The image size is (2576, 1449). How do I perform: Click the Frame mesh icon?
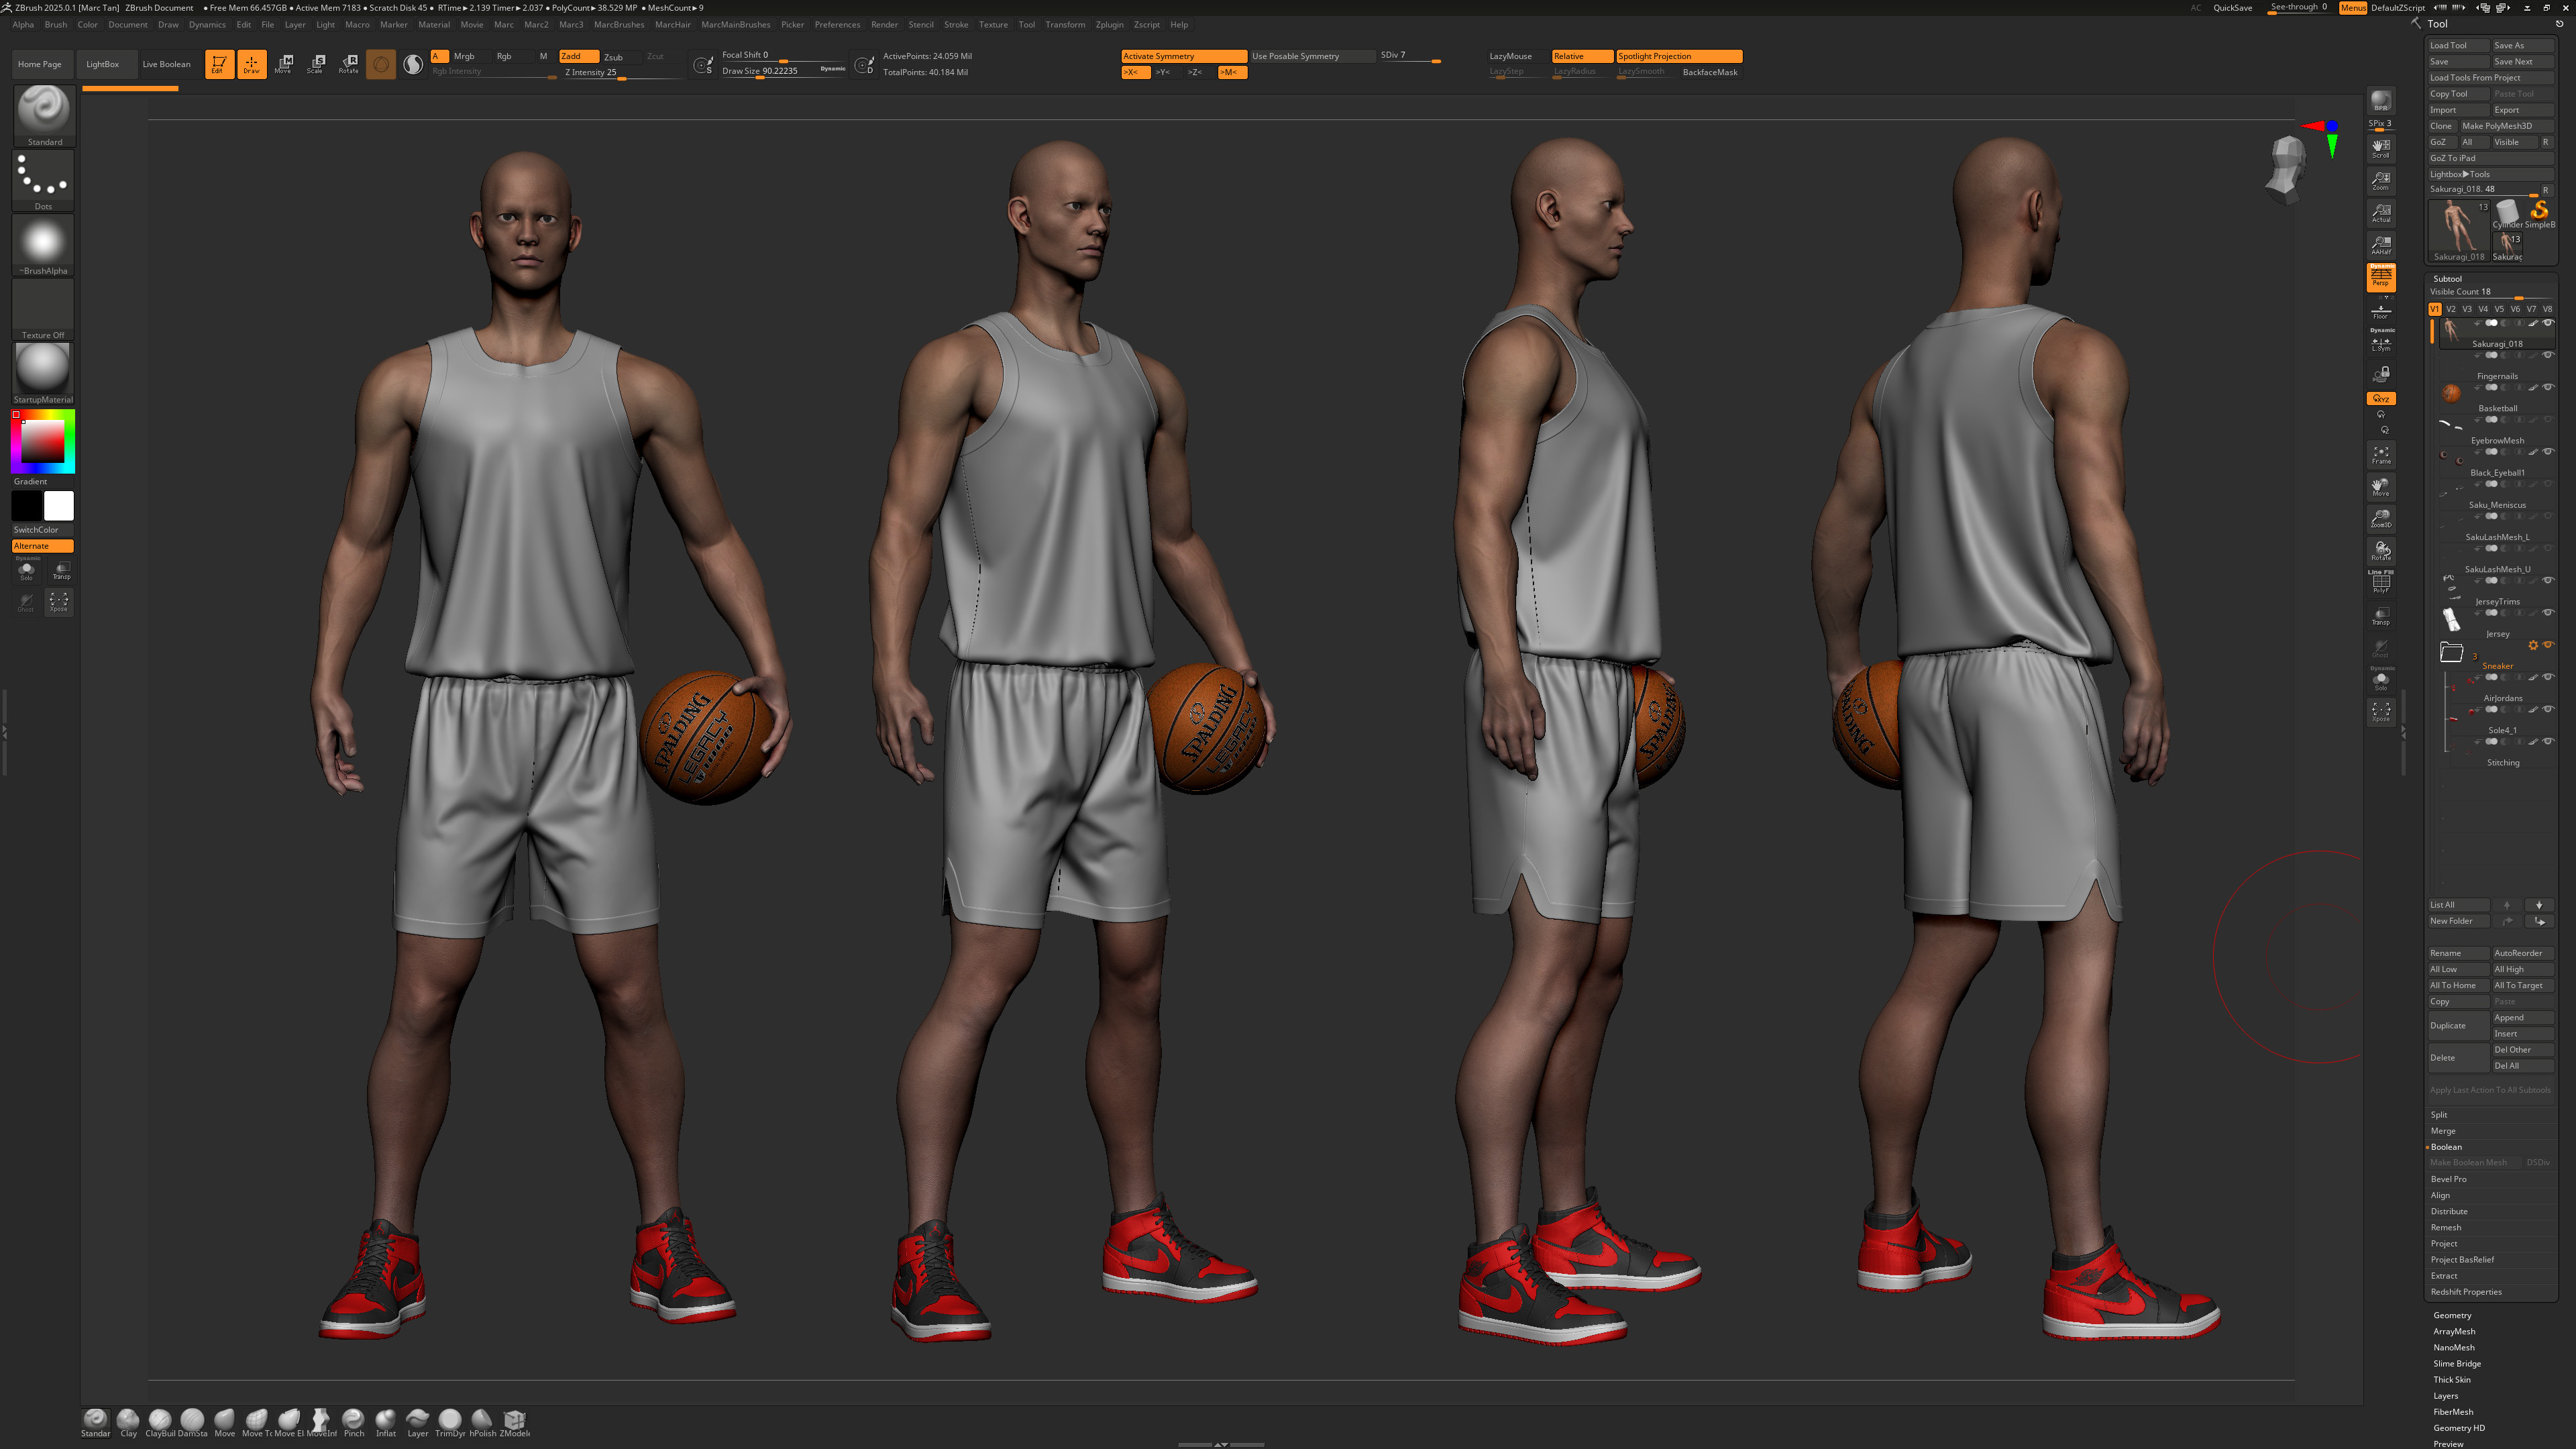click(x=2381, y=455)
